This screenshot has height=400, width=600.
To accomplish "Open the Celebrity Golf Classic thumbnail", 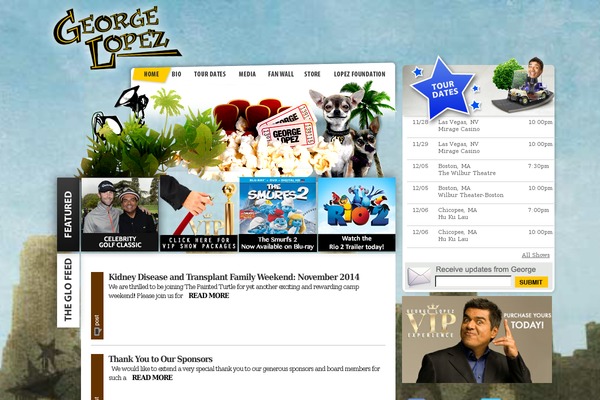I will pyautogui.click(x=120, y=214).
